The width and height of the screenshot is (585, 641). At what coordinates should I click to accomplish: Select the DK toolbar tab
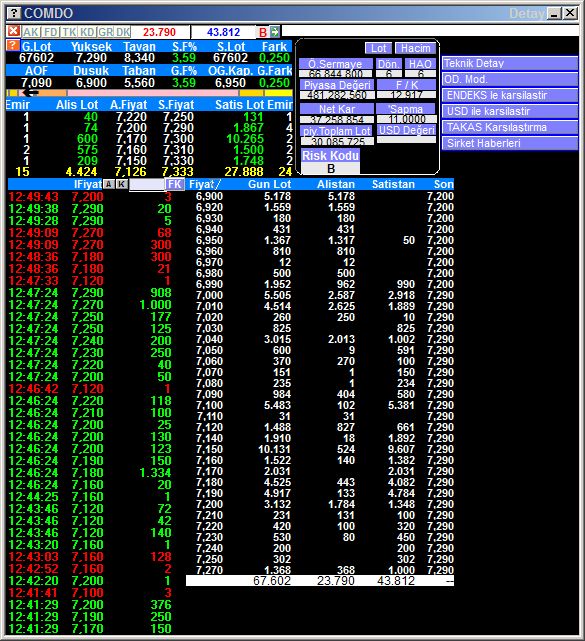123,32
